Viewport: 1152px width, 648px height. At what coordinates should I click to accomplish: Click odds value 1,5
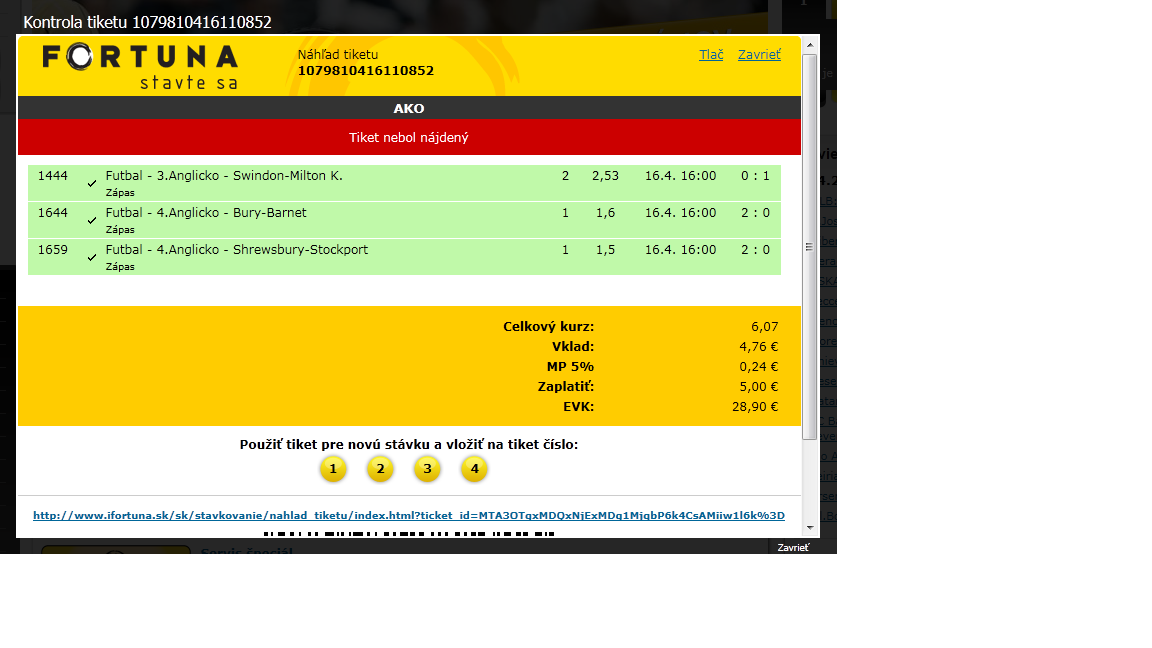[605, 250]
